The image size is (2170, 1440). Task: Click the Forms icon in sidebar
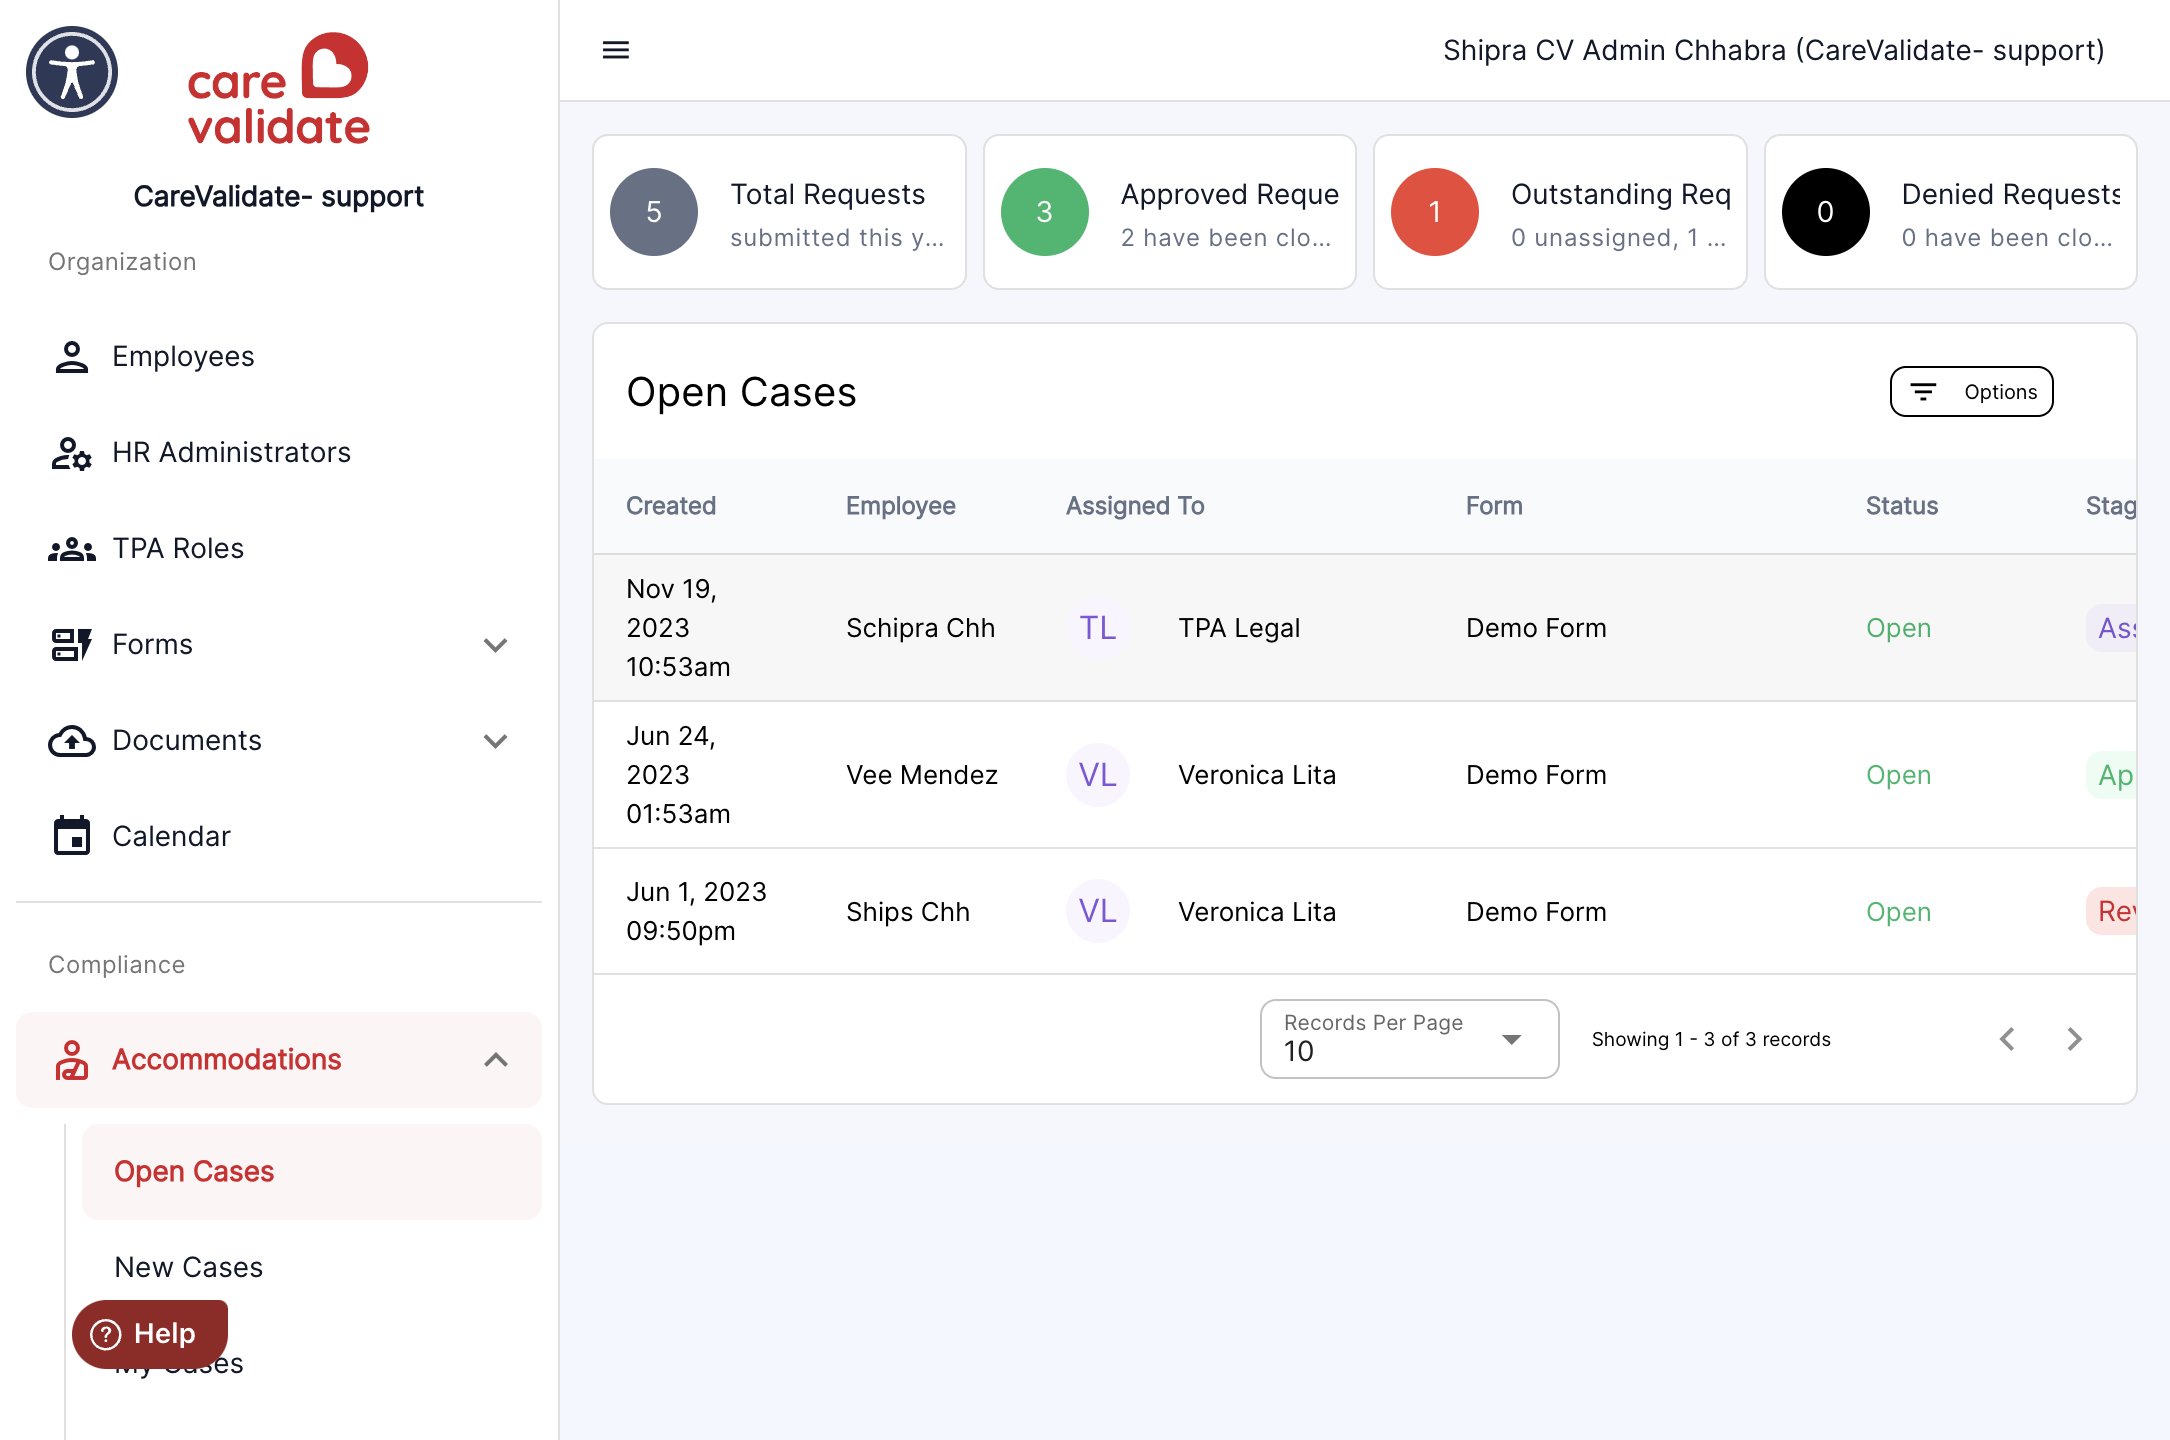(x=72, y=645)
